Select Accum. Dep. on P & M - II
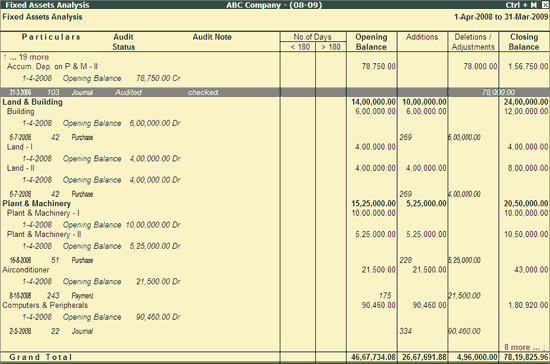The width and height of the screenshot is (550, 364). point(275,67)
